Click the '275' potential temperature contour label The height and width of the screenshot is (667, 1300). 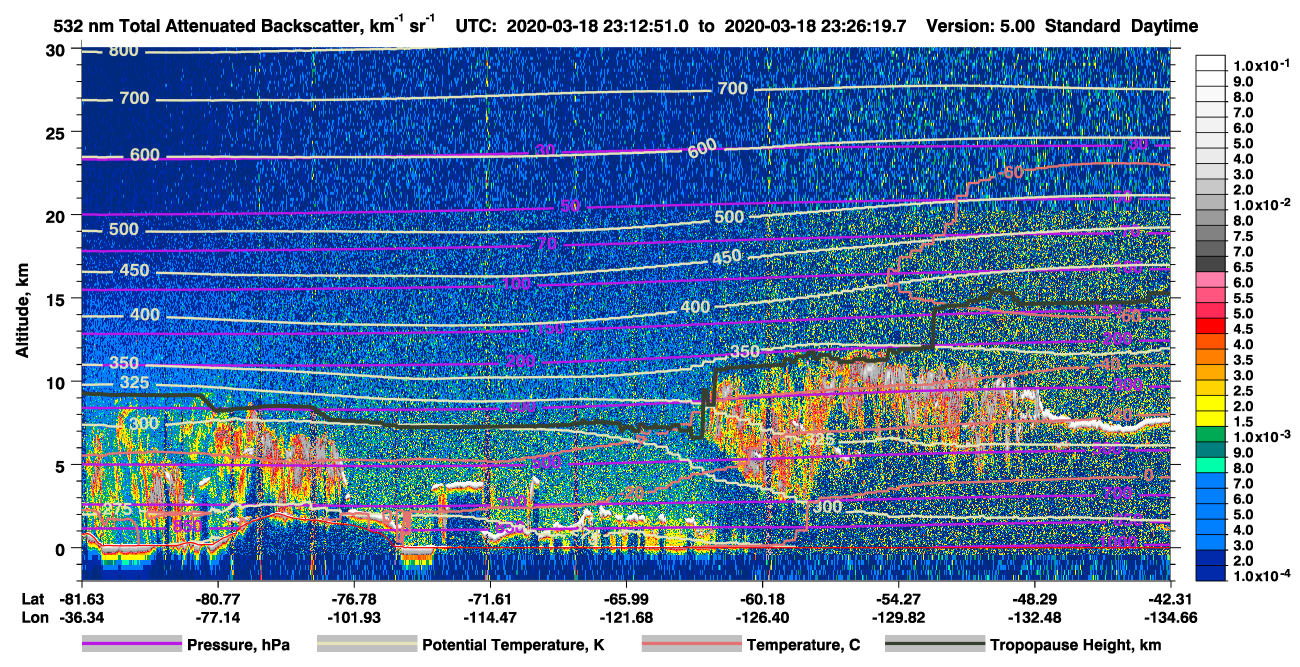point(117,510)
